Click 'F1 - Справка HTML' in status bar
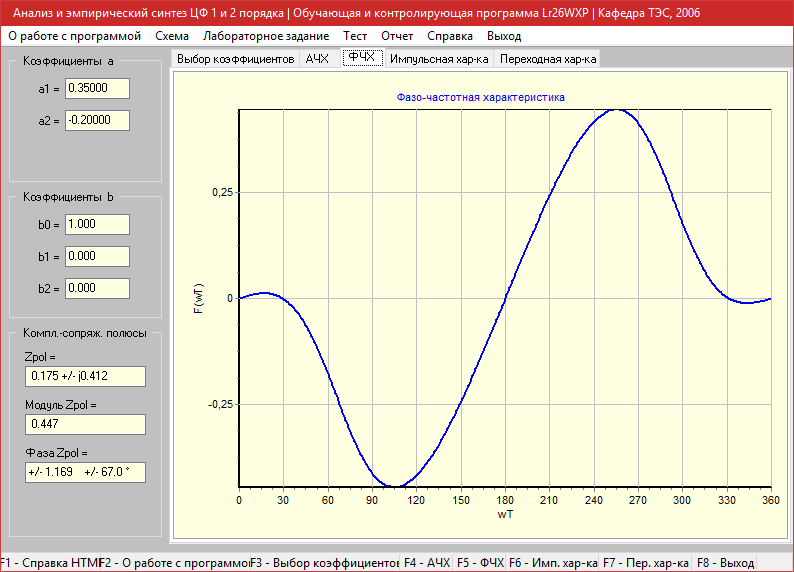Viewport: 794px width, 572px height. coord(50,563)
